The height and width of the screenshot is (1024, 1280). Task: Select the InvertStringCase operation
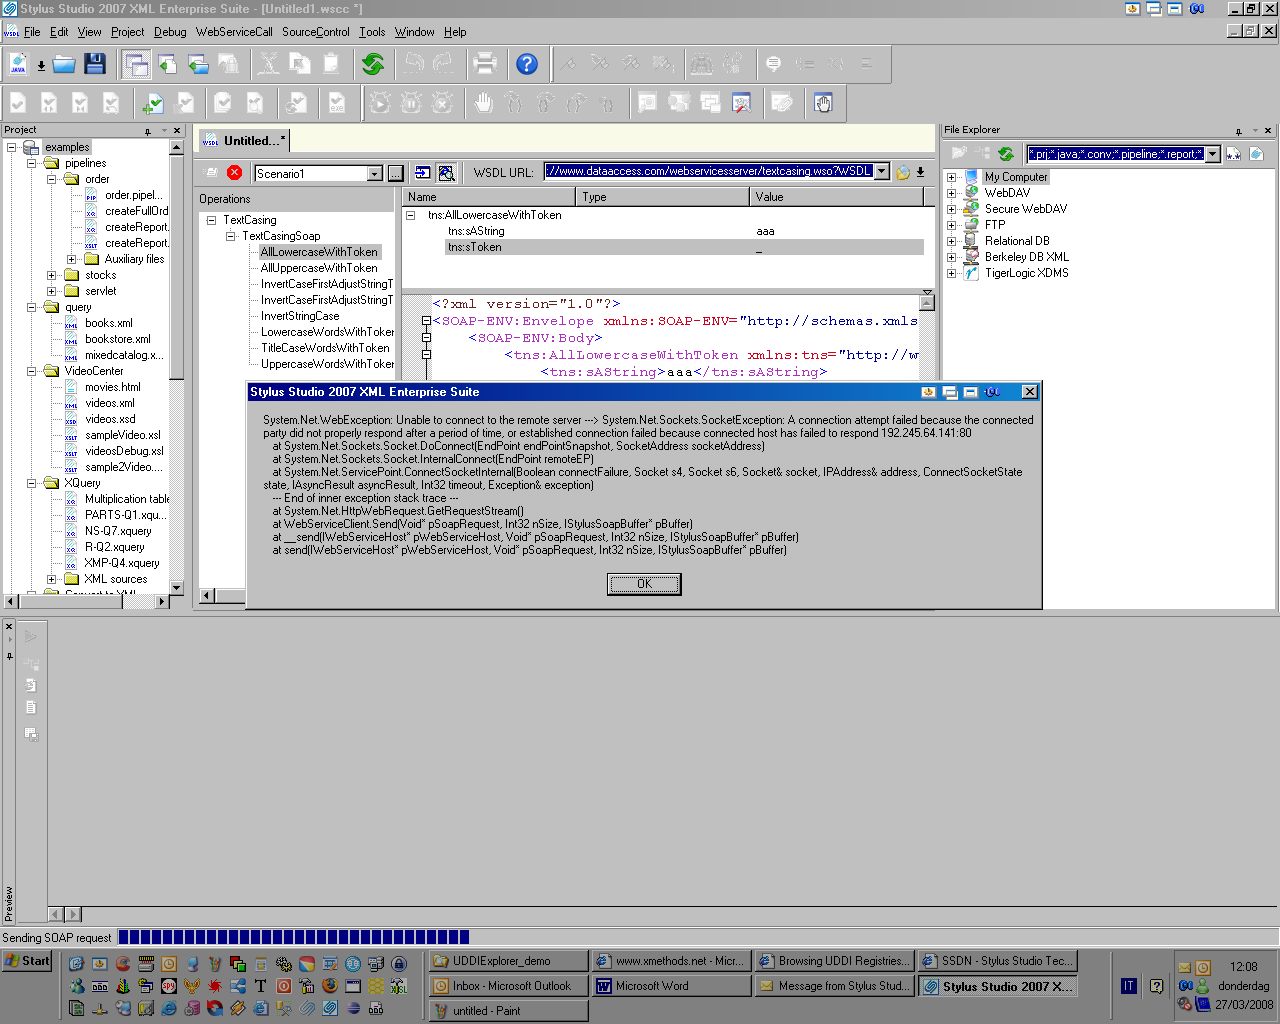(300, 316)
